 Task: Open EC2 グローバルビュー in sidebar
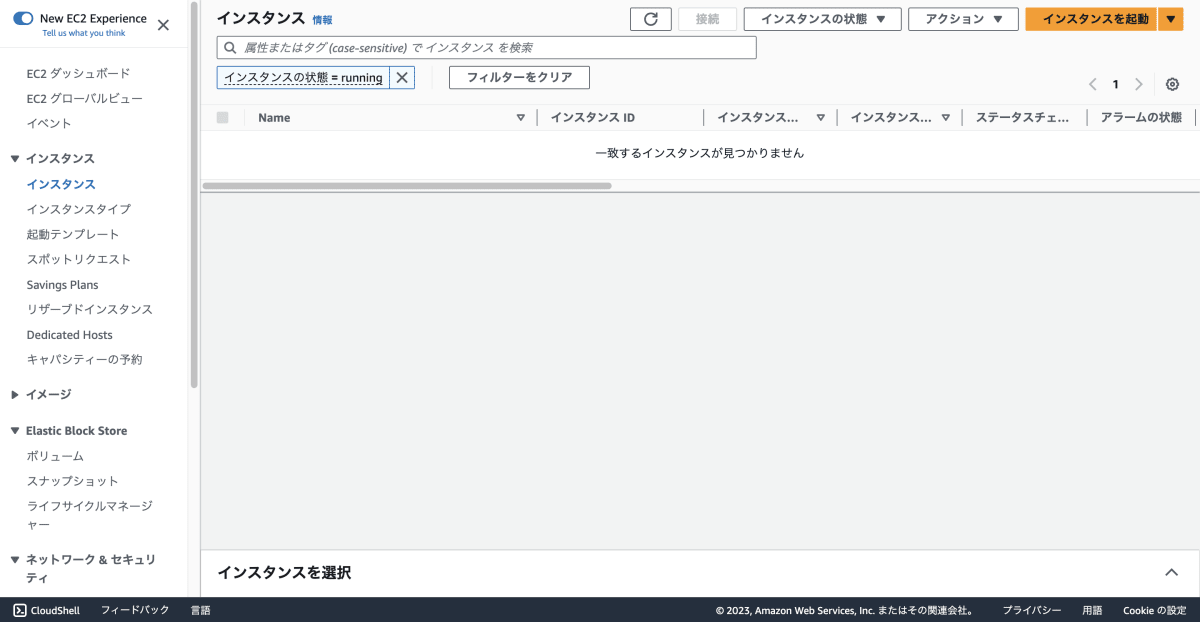tap(84, 98)
